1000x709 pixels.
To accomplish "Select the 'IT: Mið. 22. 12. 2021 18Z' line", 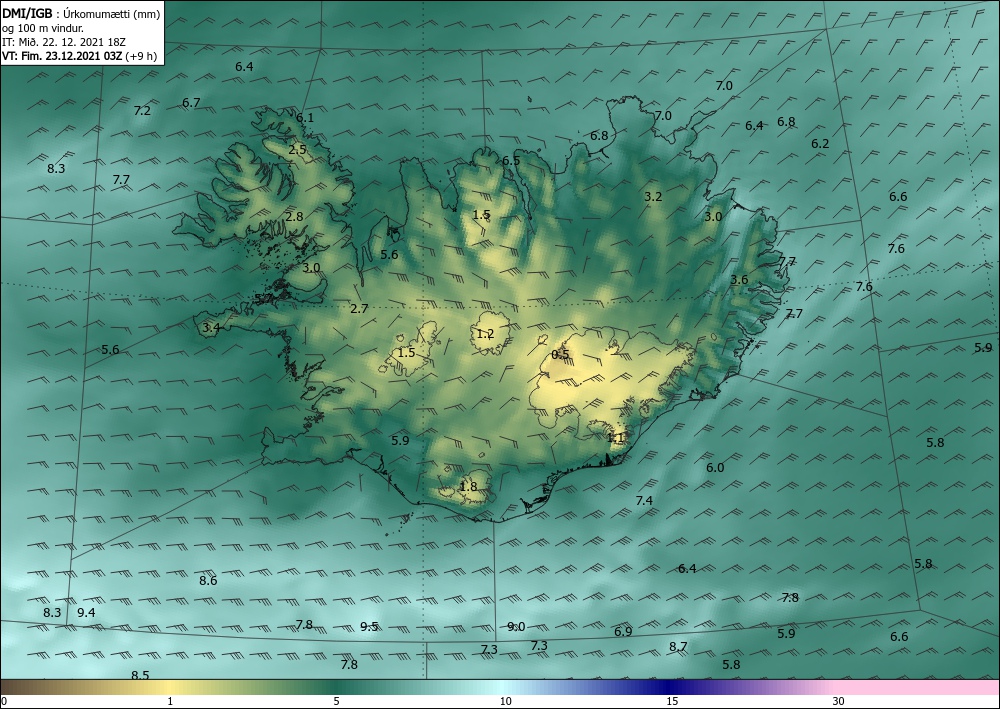I will point(64,41).
